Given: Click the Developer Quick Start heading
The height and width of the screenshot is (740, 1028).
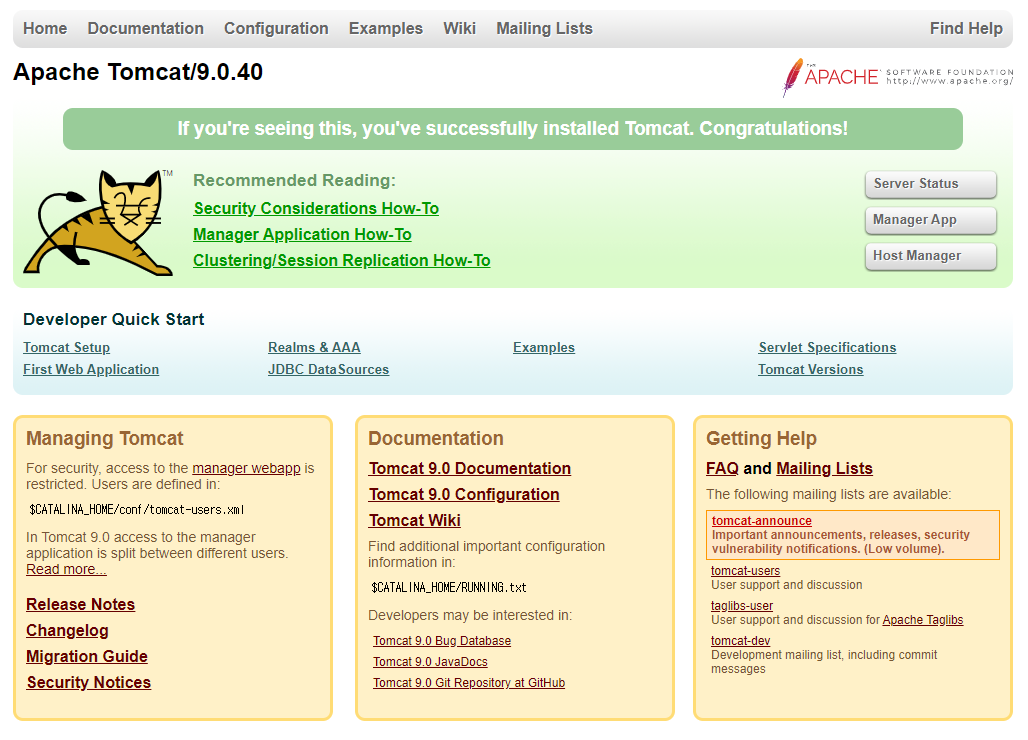Looking at the screenshot, I should 113,319.
